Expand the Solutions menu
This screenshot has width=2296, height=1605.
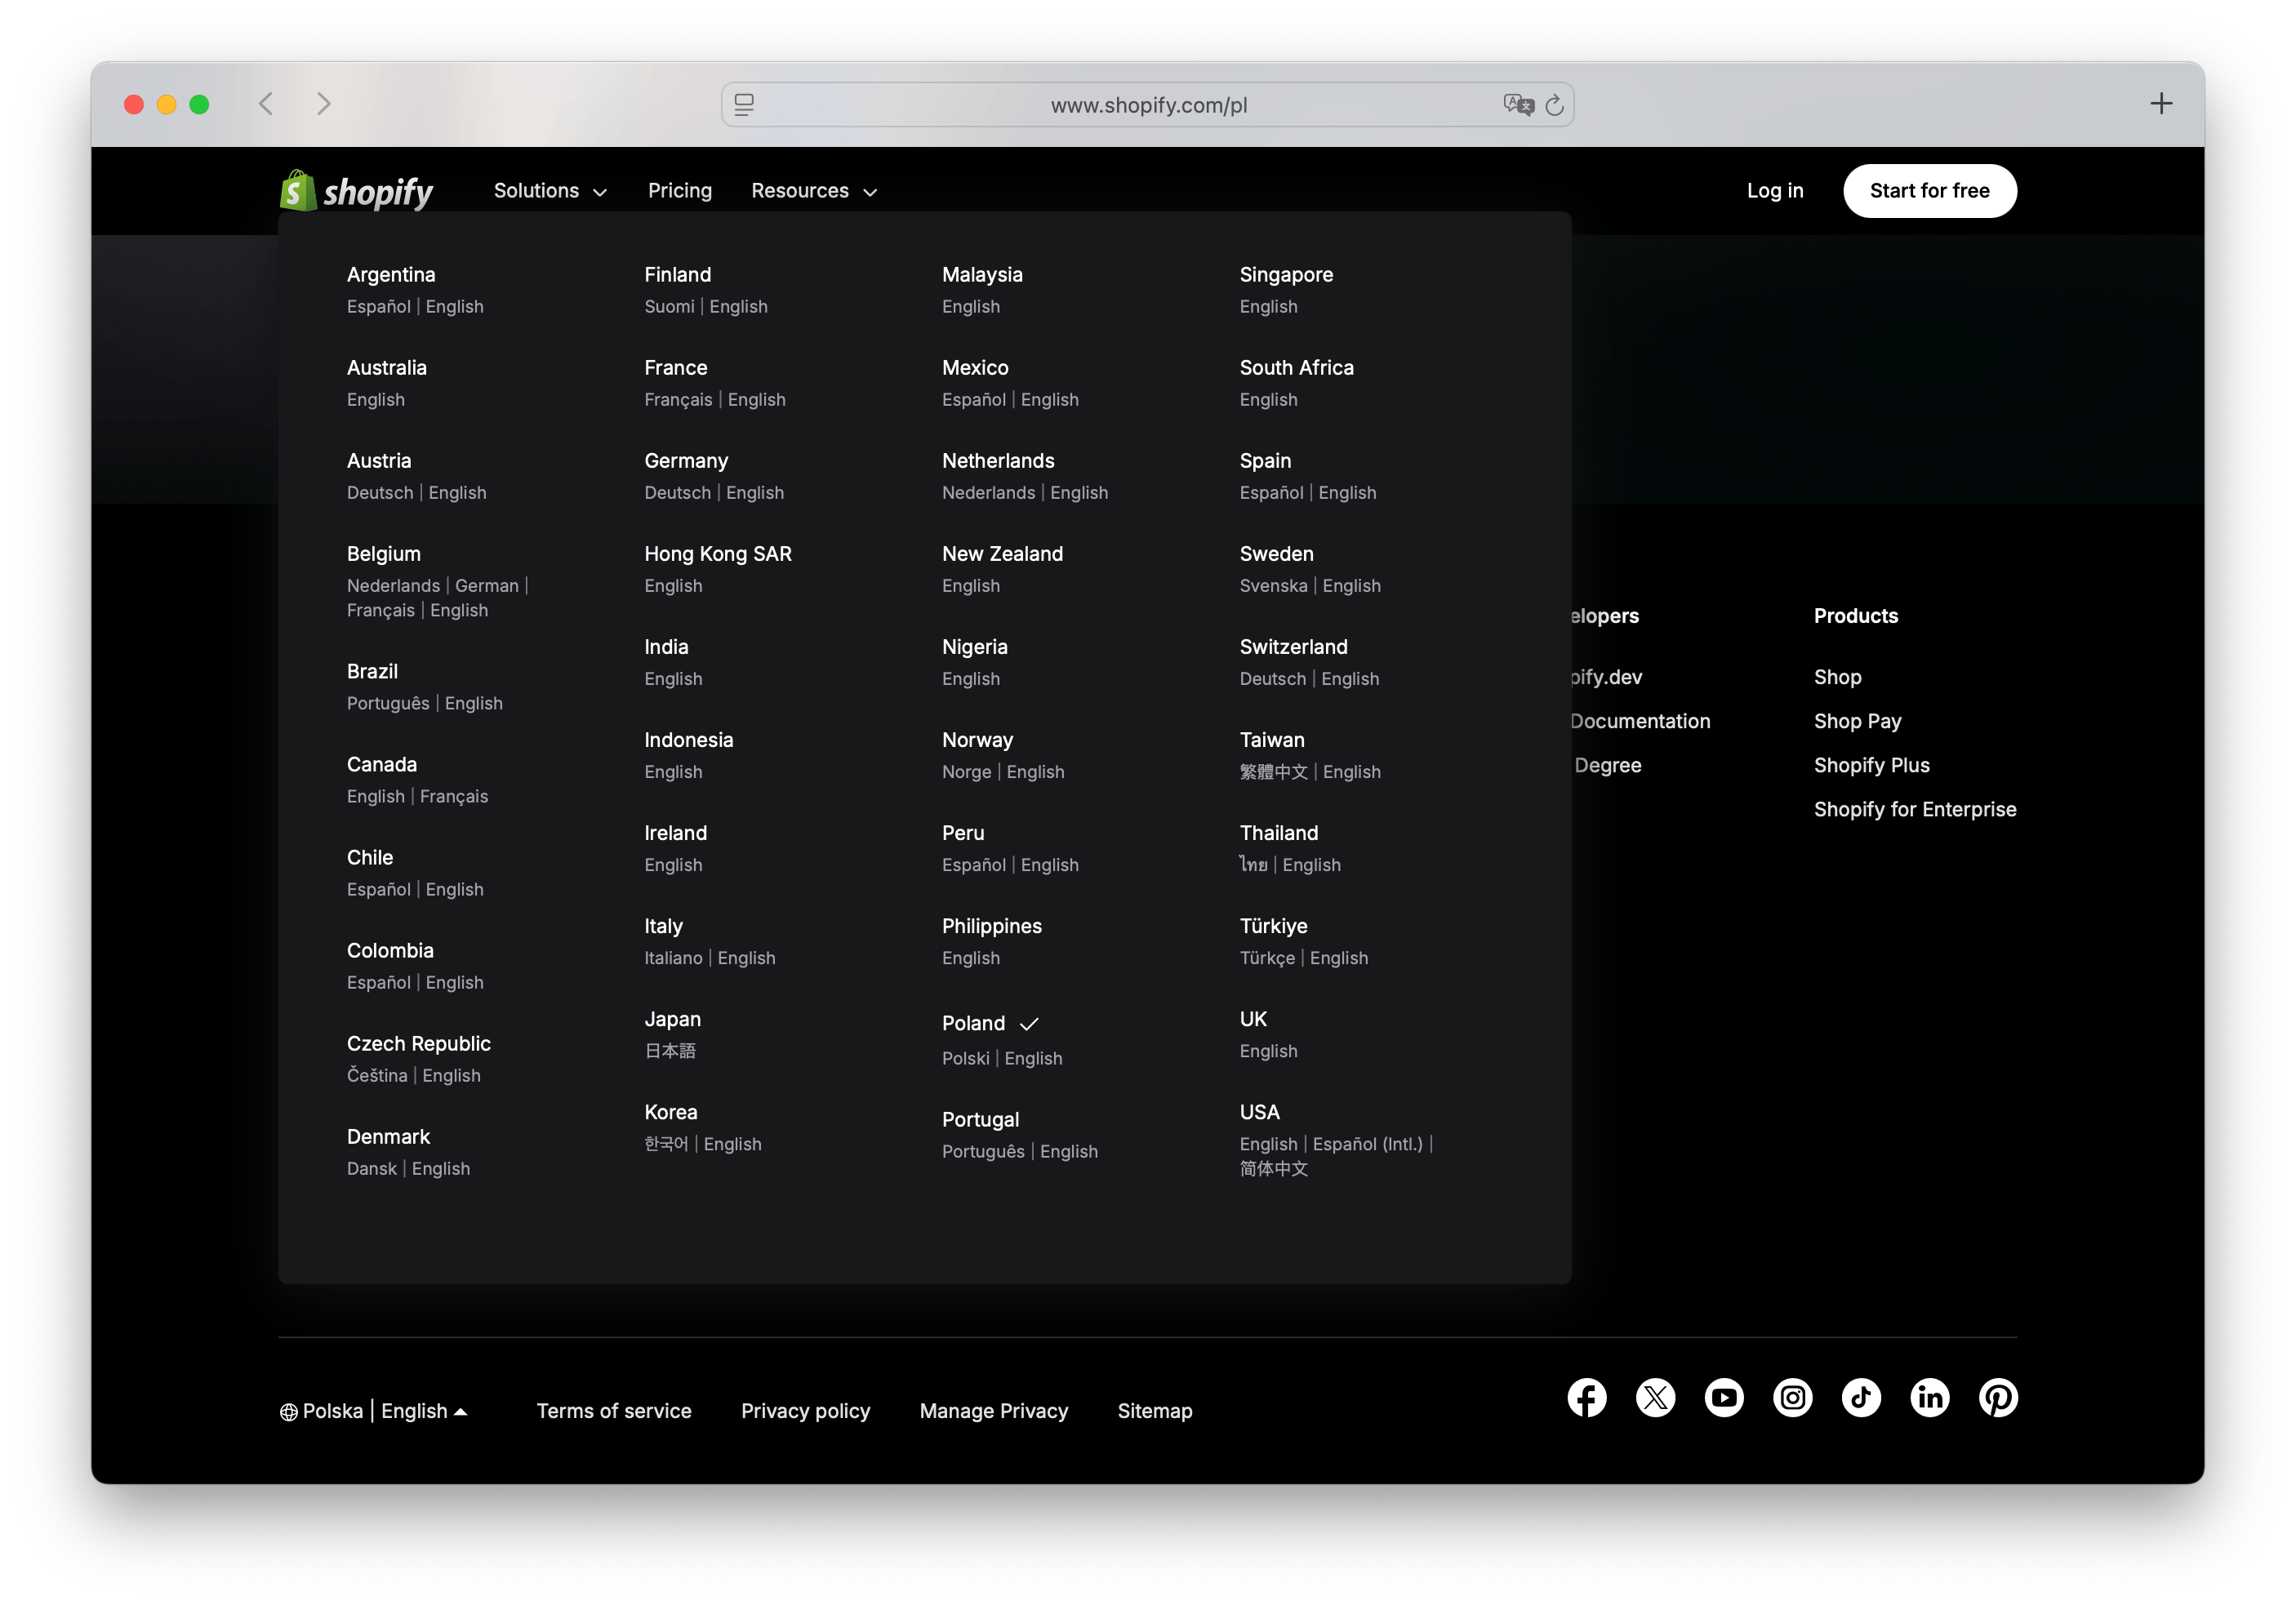[x=550, y=191]
